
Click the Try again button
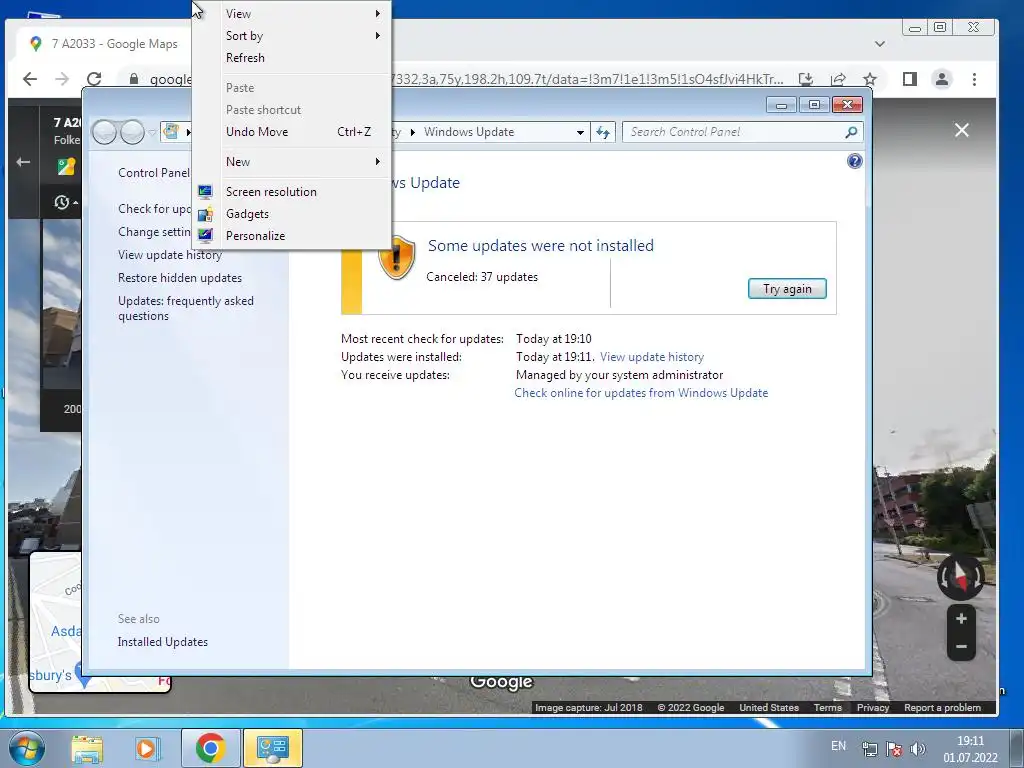(x=787, y=289)
